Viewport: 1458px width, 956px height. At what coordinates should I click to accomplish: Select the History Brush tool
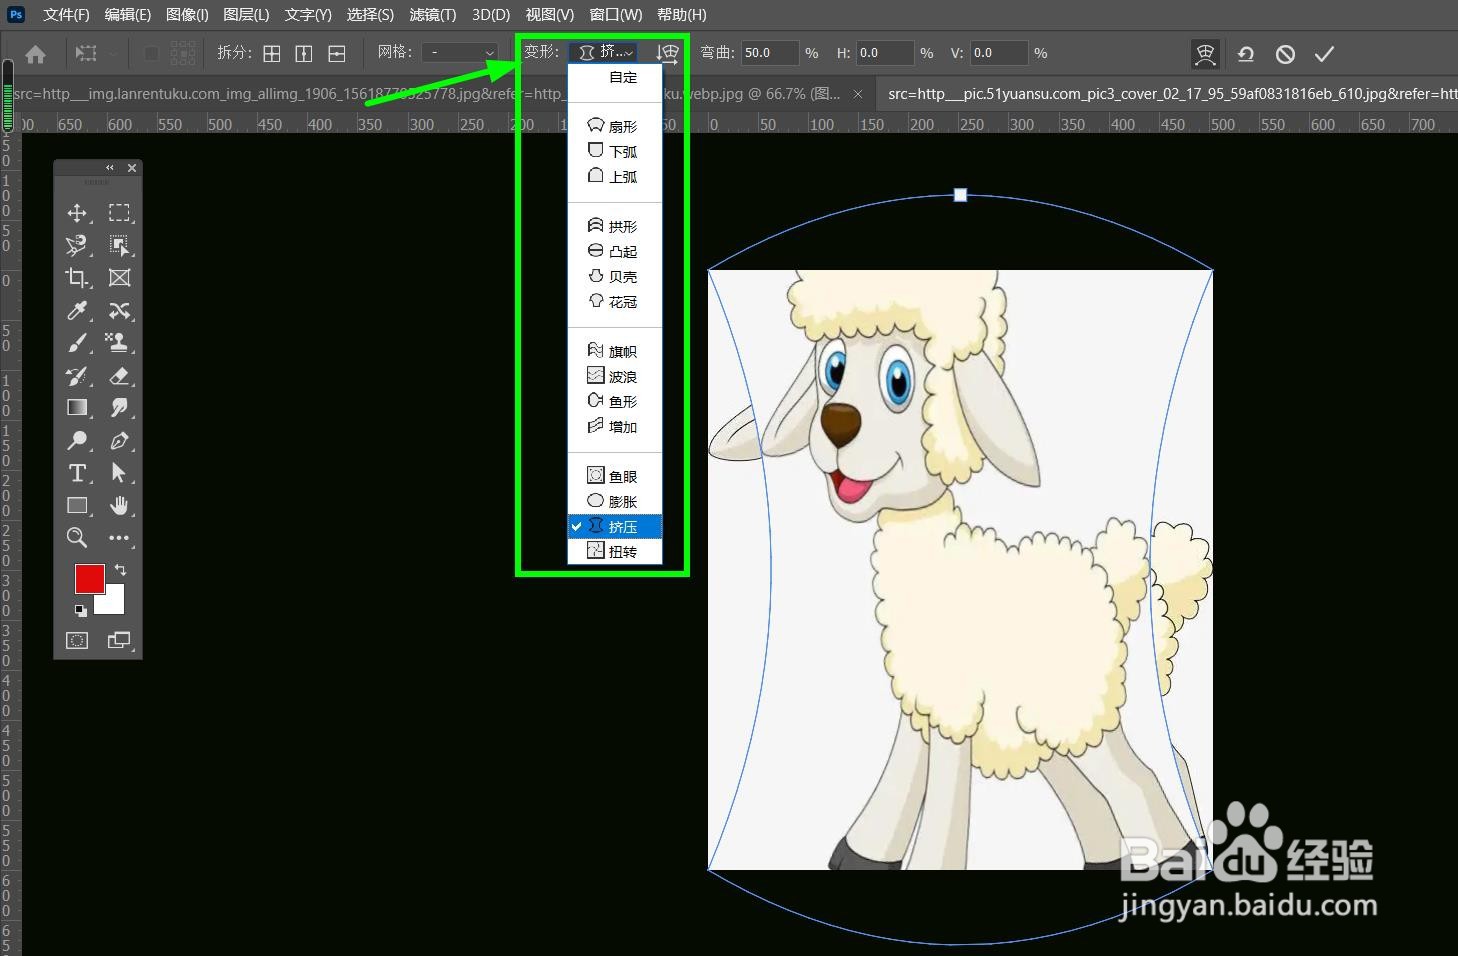pos(76,376)
